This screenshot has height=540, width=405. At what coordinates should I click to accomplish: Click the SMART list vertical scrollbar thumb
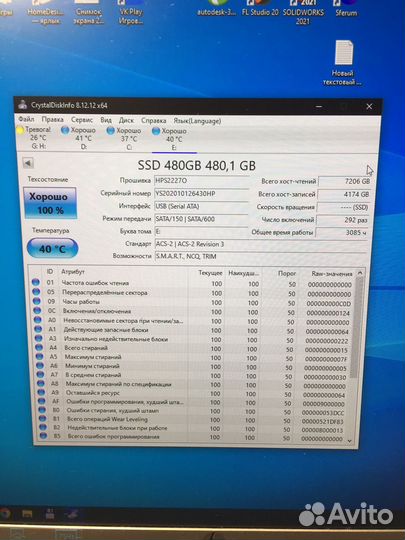(357, 327)
